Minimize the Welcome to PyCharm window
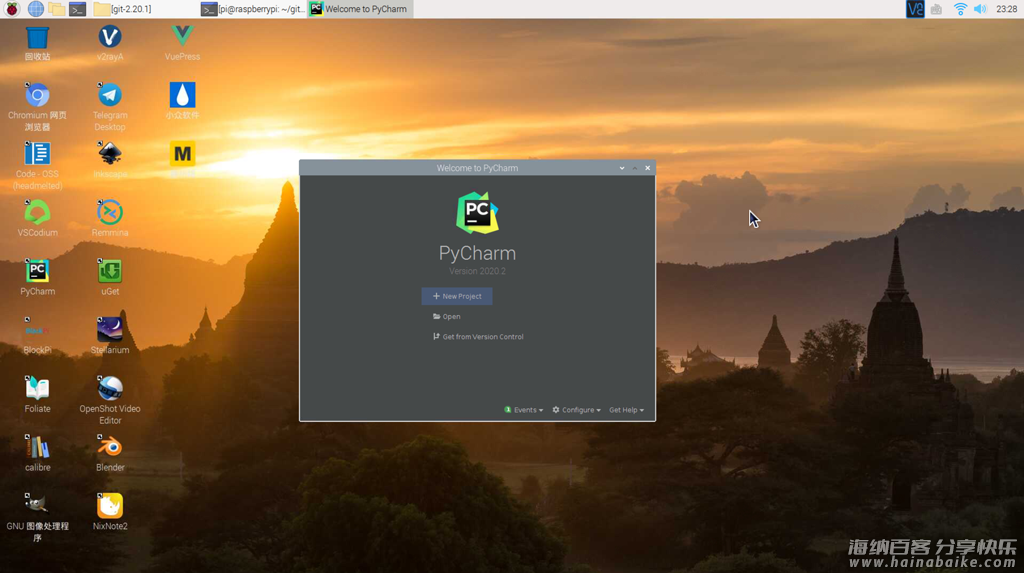The width and height of the screenshot is (1024, 573). coord(622,168)
